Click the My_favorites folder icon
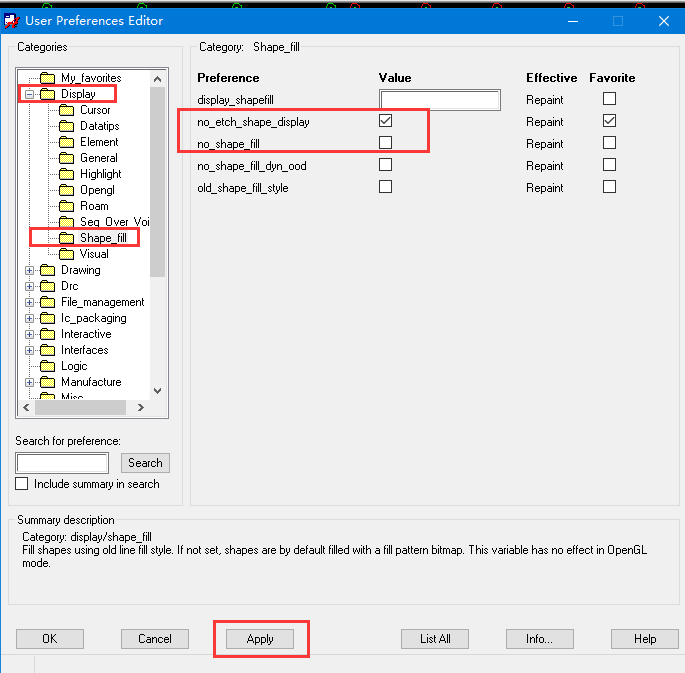The width and height of the screenshot is (685, 673). 47,78
